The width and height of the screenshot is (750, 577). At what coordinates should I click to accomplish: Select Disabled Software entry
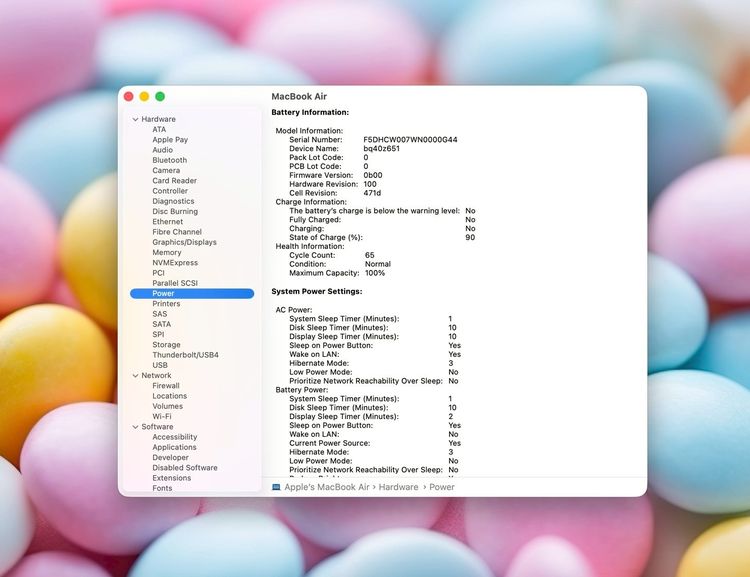(185, 467)
